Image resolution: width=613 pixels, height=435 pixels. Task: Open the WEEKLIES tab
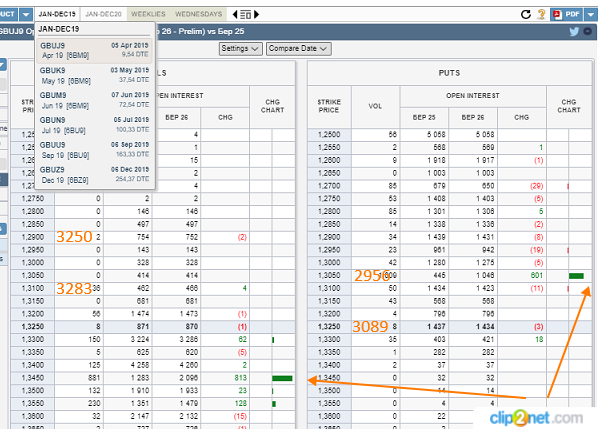148,14
